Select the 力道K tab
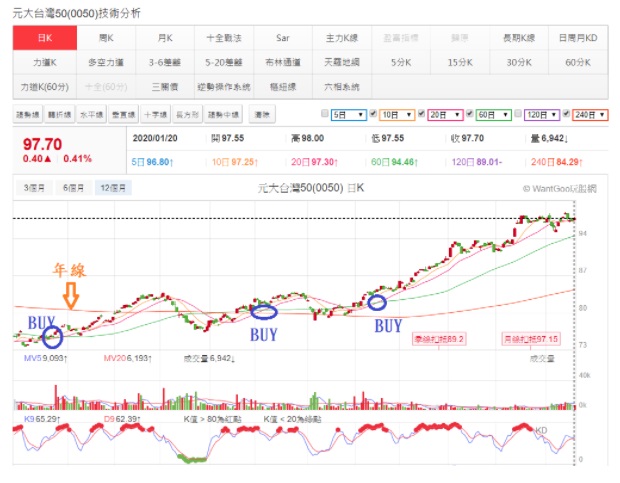Screen dimensions: 620x483 45,62
